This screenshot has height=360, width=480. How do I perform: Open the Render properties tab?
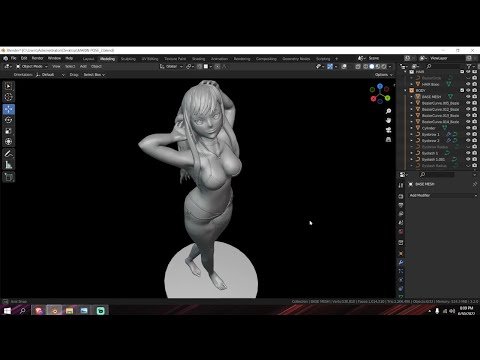point(401,197)
